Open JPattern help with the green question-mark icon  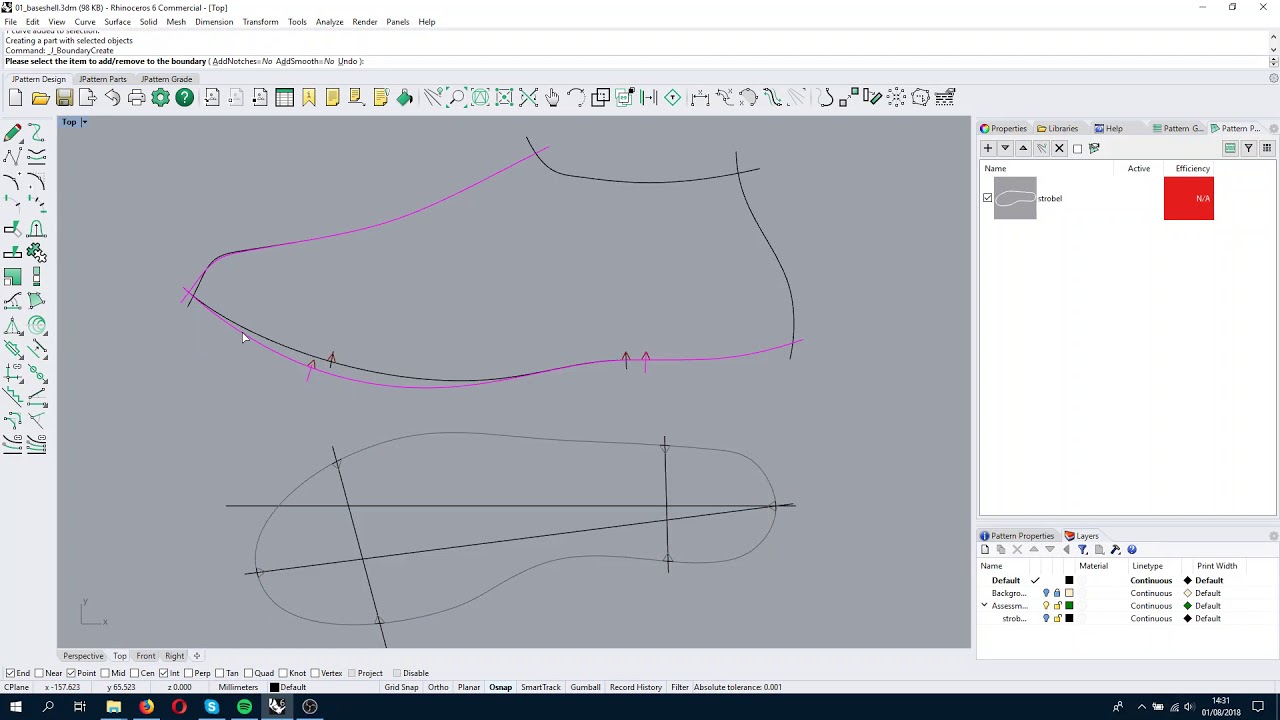coord(184,97)
